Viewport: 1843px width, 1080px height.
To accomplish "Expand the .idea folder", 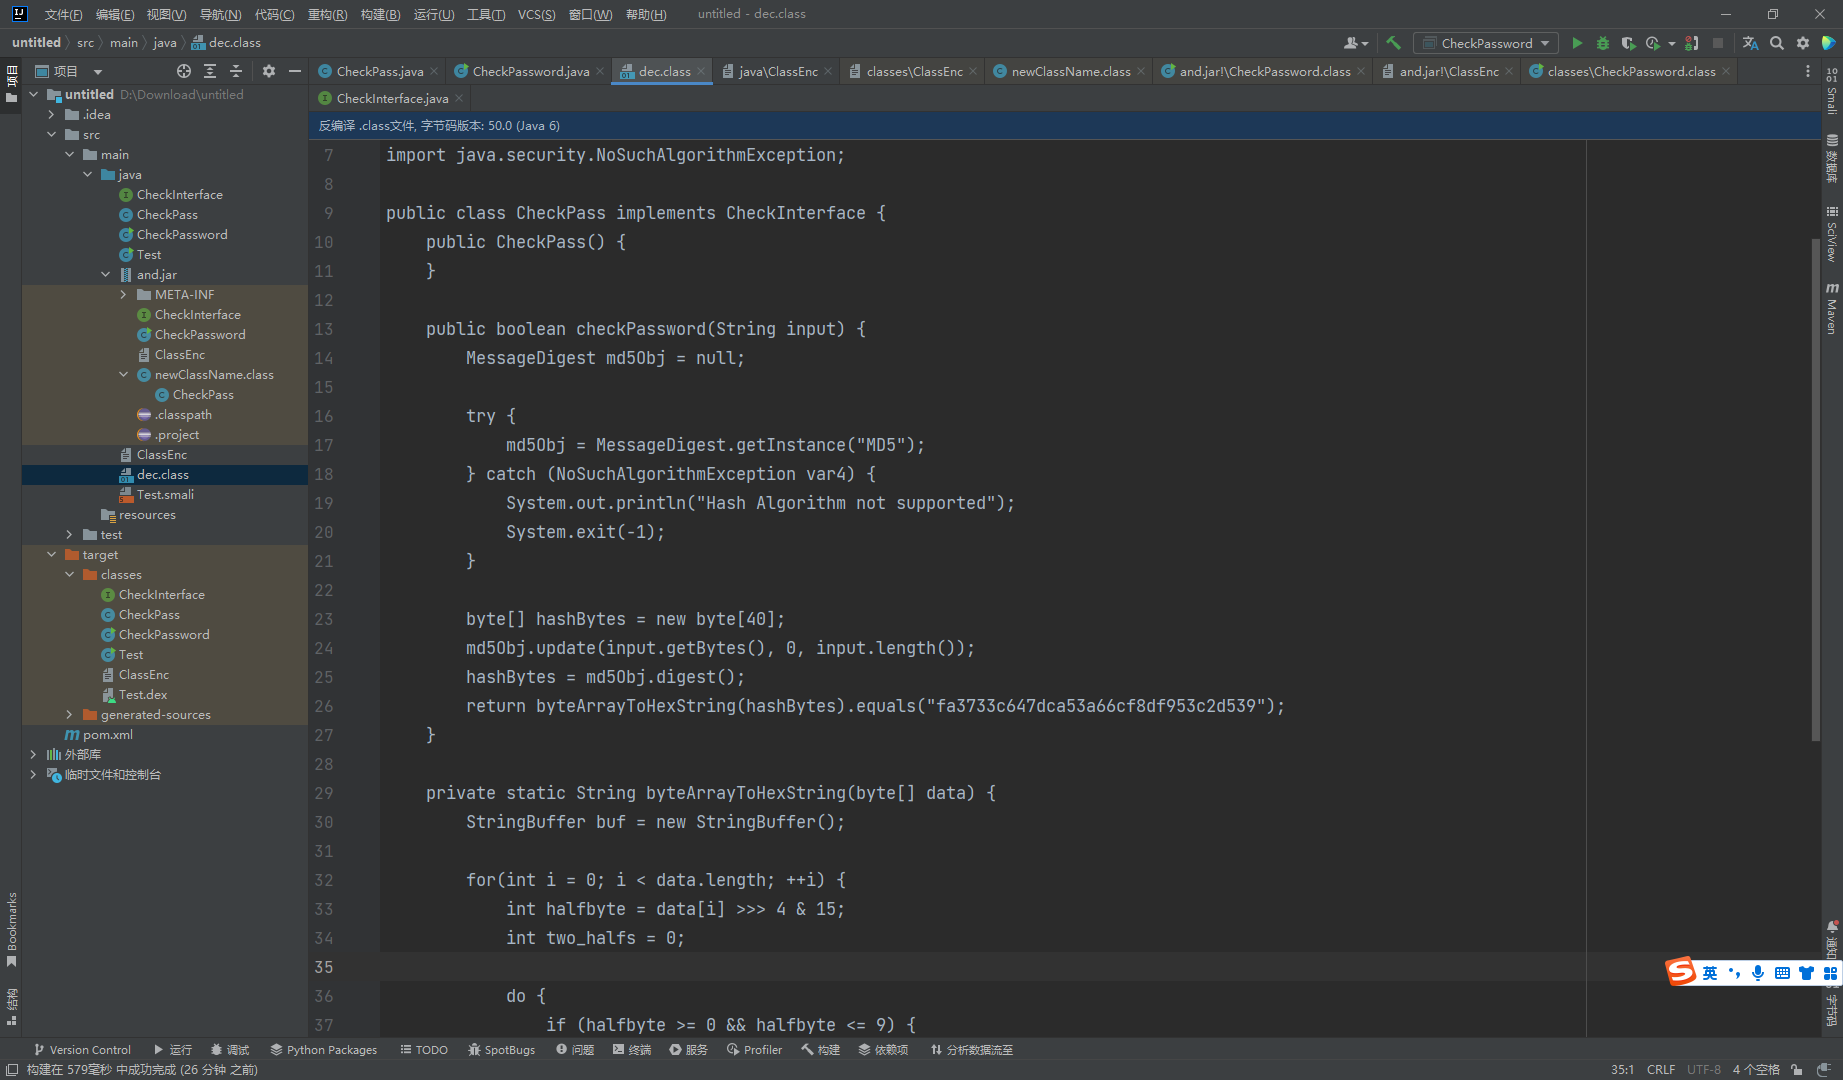I will pos(51,114).
